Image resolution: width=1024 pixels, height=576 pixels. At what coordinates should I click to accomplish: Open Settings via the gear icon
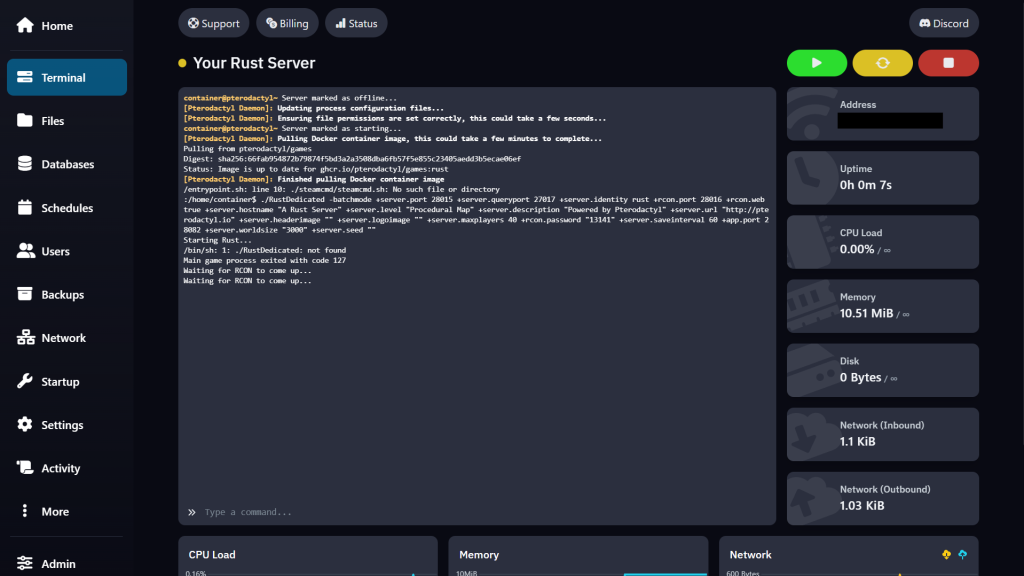pyautogui.click(x=25, y=425)
